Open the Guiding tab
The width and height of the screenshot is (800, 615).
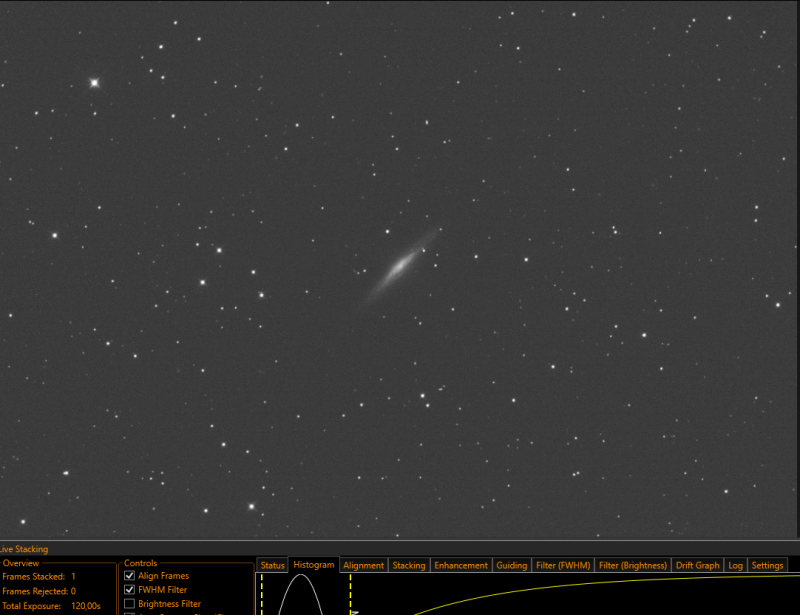pyautogui.click(x=511, y=565)
